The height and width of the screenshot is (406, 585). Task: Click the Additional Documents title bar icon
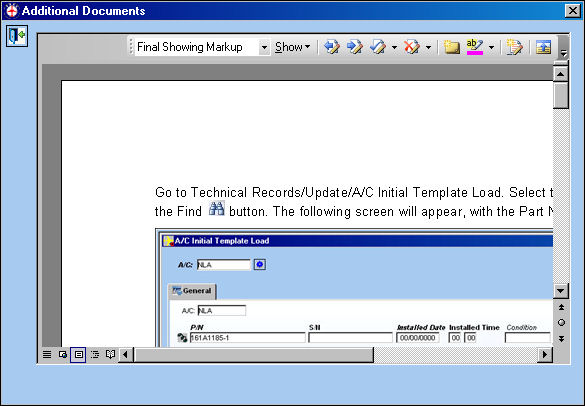[12, 10]
